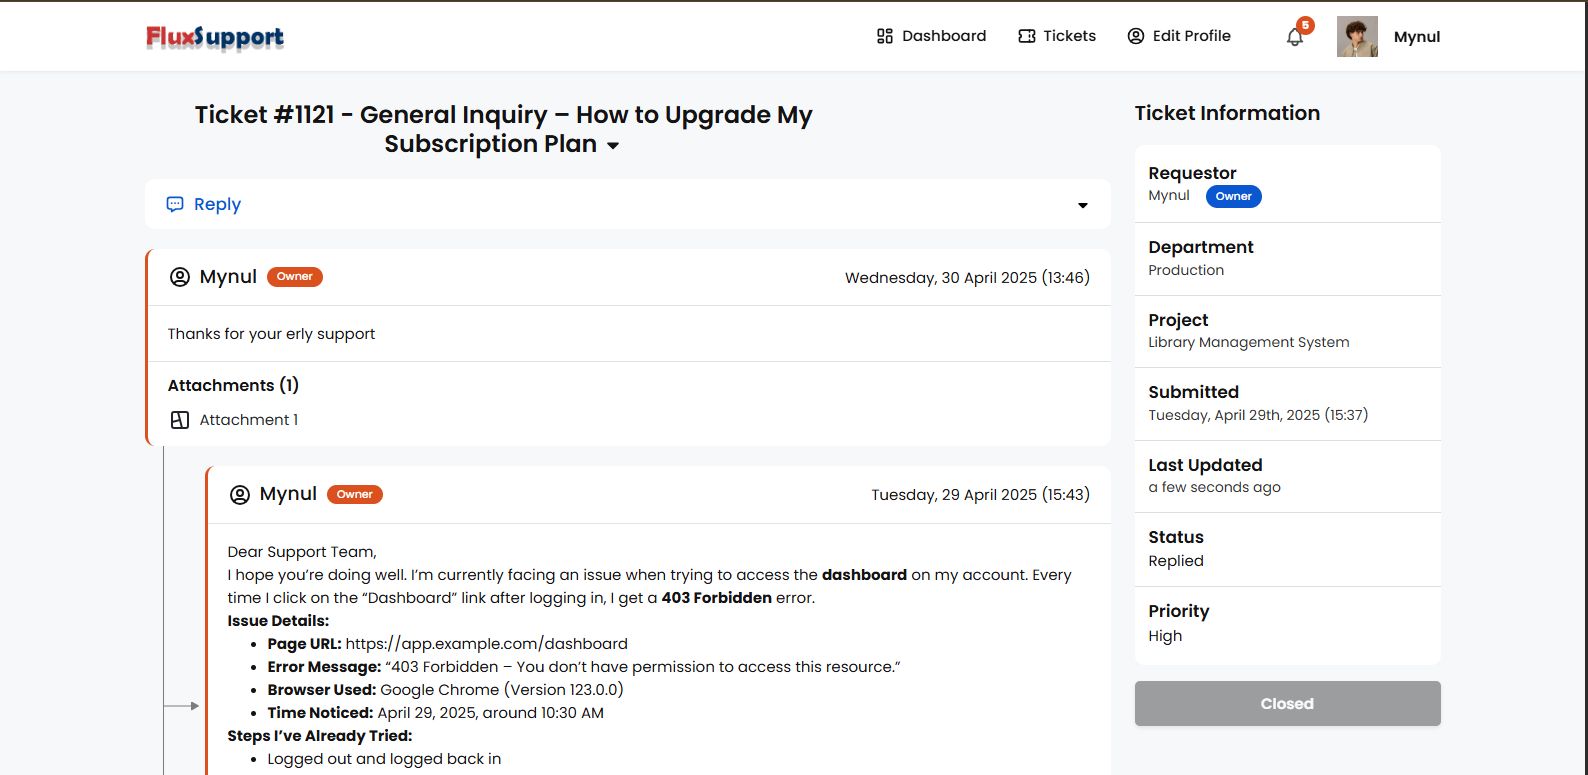Open the Tickets menu item
This screenshot has width=1588, height=775.
point(1057,36)
